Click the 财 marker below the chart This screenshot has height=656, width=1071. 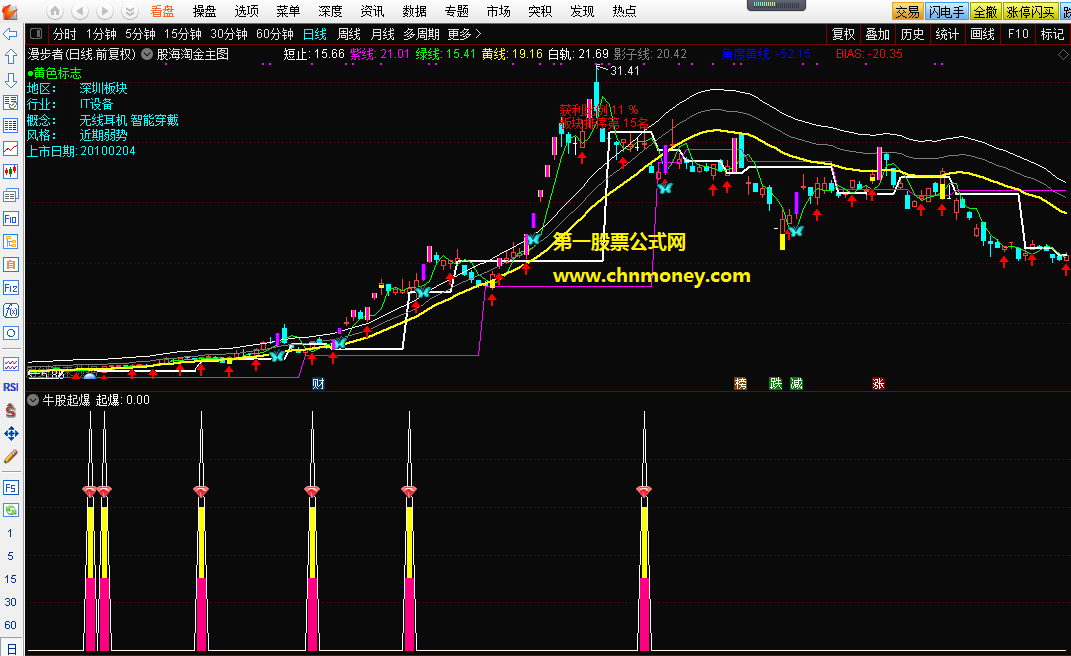point(318,383)
